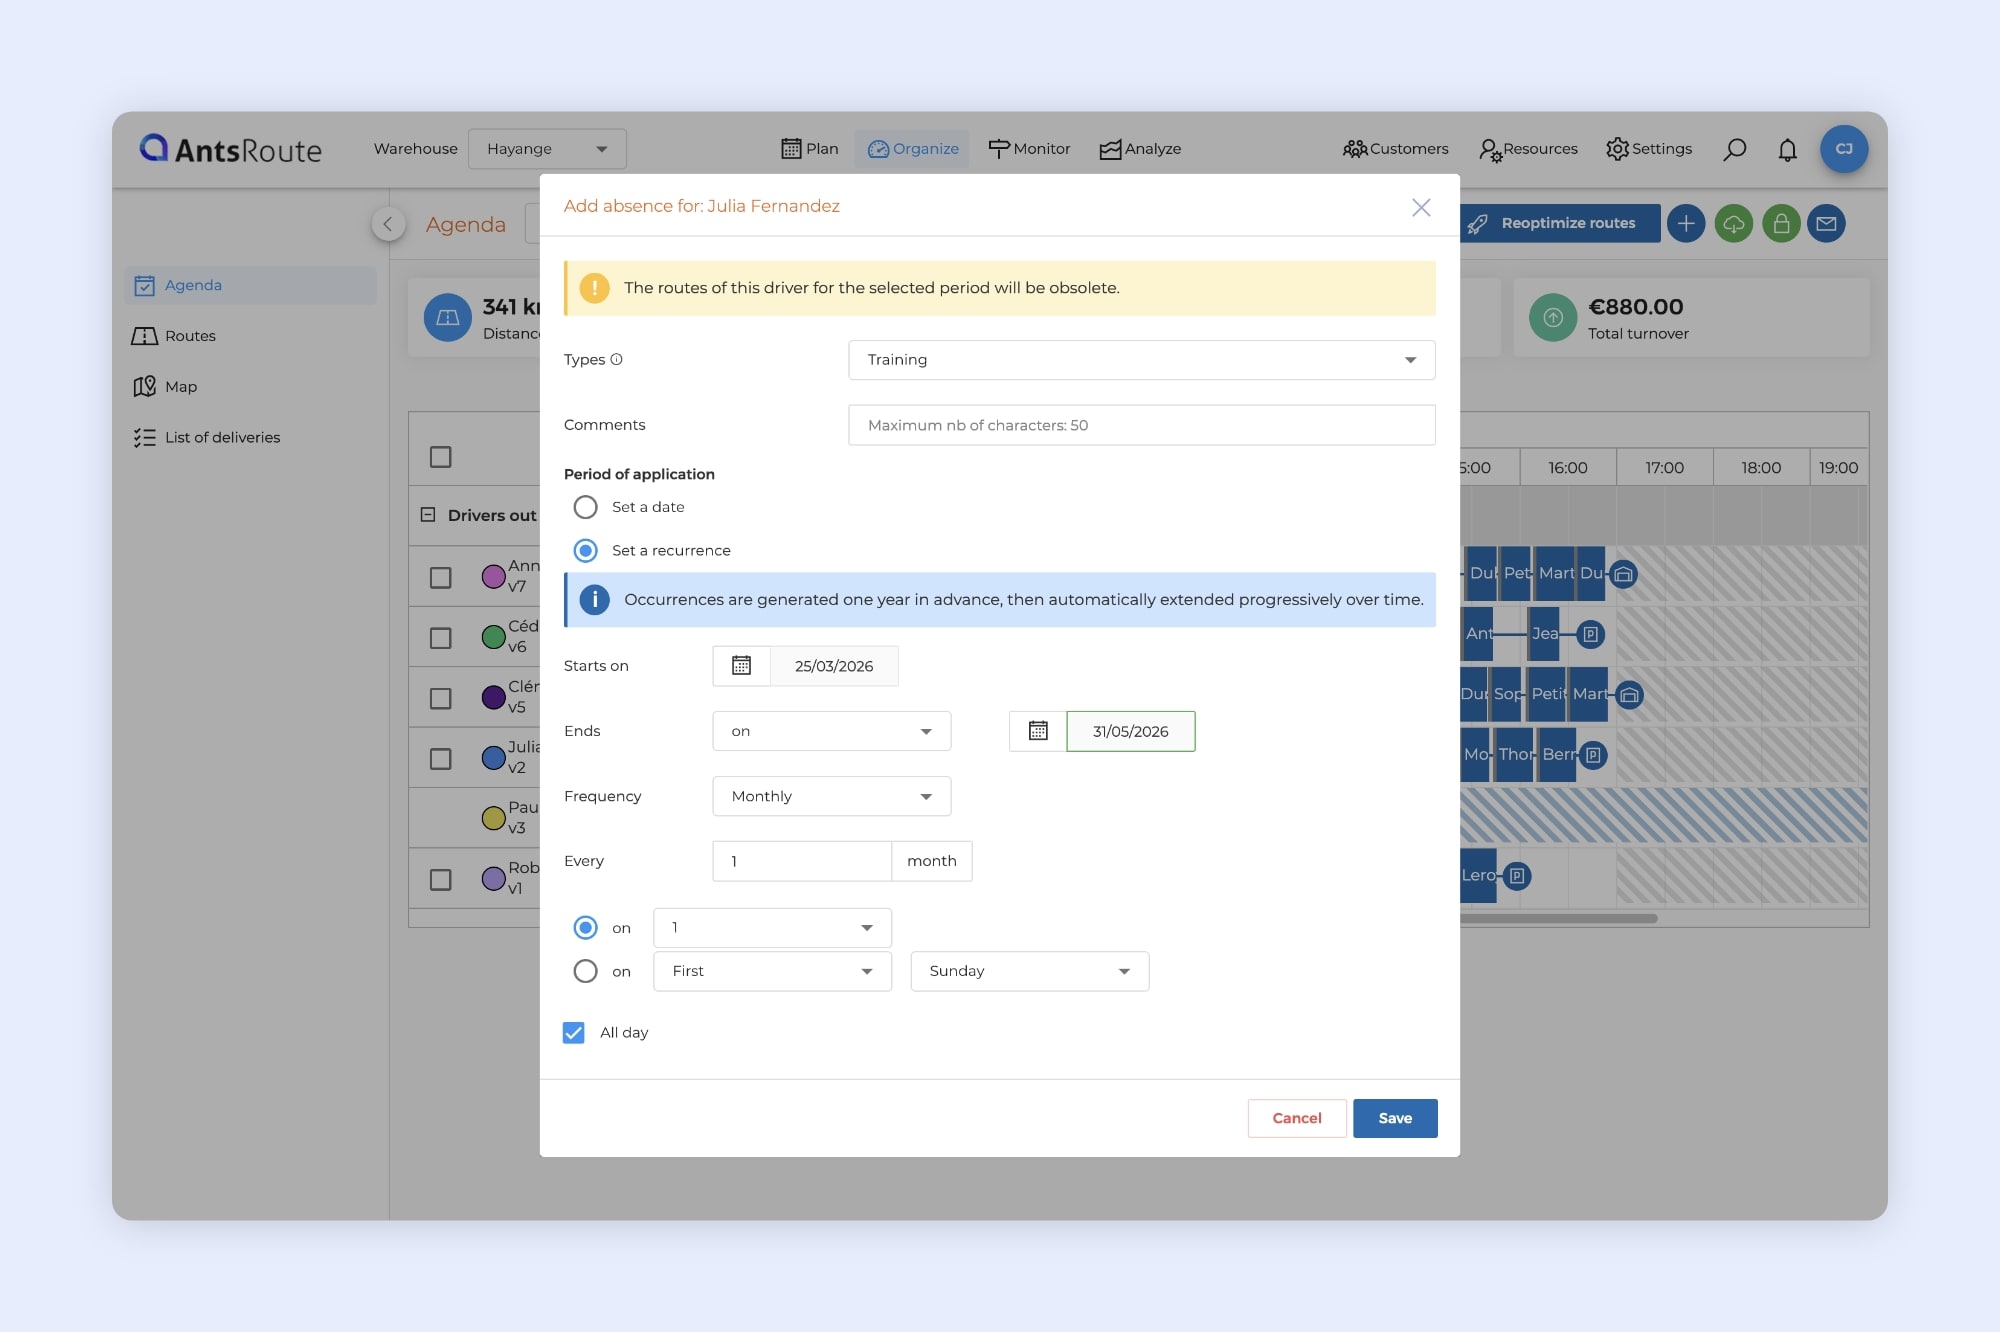
Task: Click the envelope mail icon button
Action: click(1827, 224)
